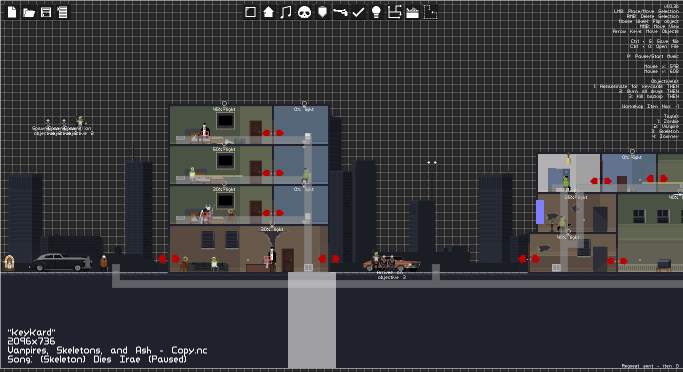The image size is (683, 372).
Task: Select the black parked car on left
Action: click(x=60, y=262)
